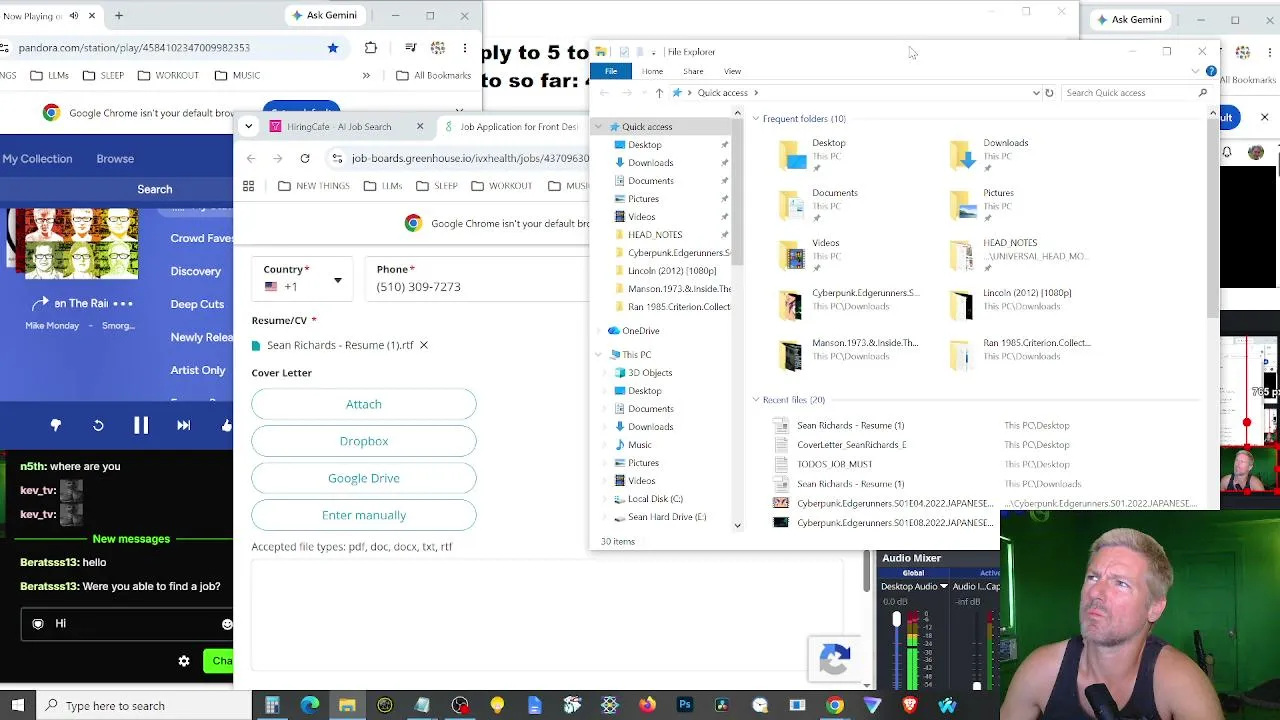This screenshot has height=720, width=1280.
Task: Open the Home ribbon tab
Action: point(652,71)
